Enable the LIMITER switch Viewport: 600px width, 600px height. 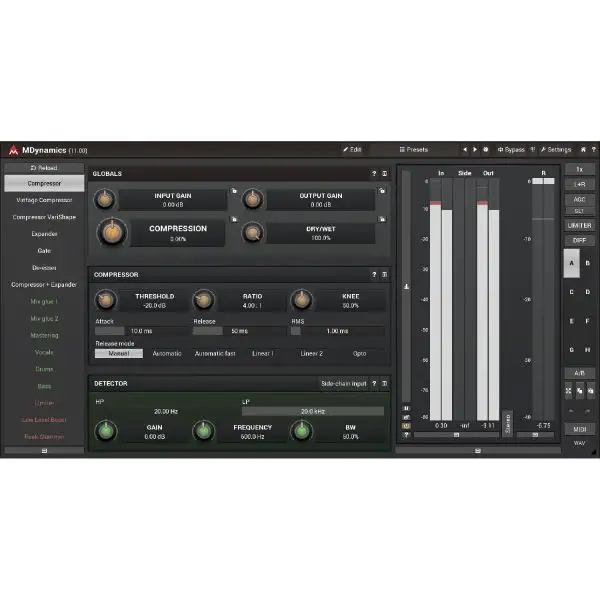[x=579, y=225]
